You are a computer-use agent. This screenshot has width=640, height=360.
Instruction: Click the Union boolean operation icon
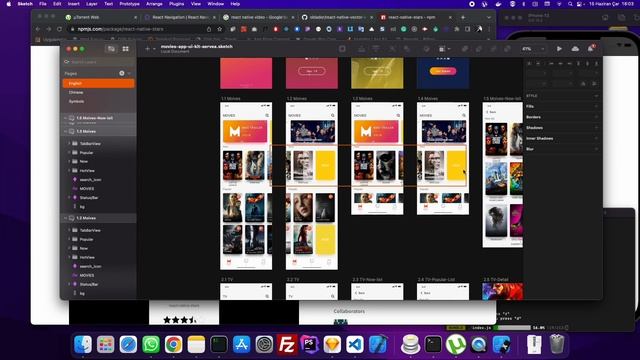(x=464, y=49)
